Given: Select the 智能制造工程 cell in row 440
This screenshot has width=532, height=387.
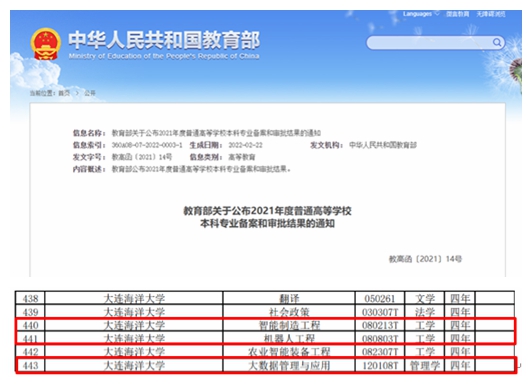Looking at the screenshot, I should click(289, 325).
